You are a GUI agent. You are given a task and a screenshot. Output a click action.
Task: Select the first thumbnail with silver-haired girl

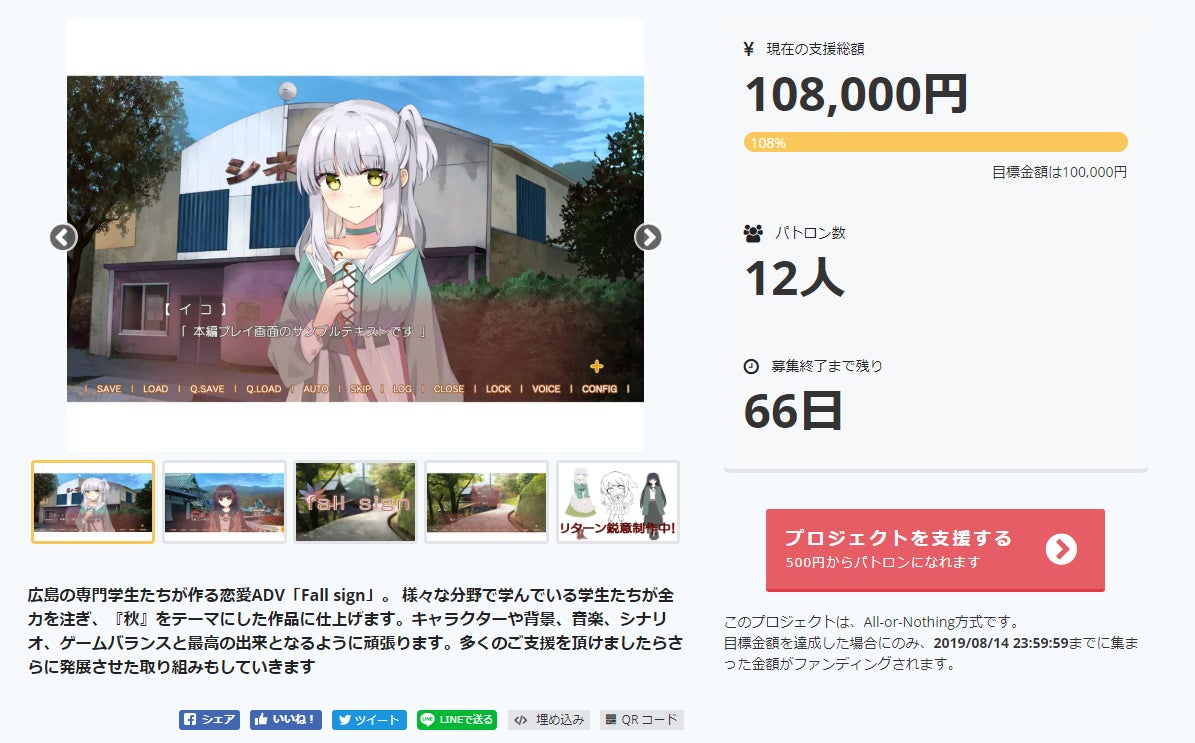tap(93, 502)
